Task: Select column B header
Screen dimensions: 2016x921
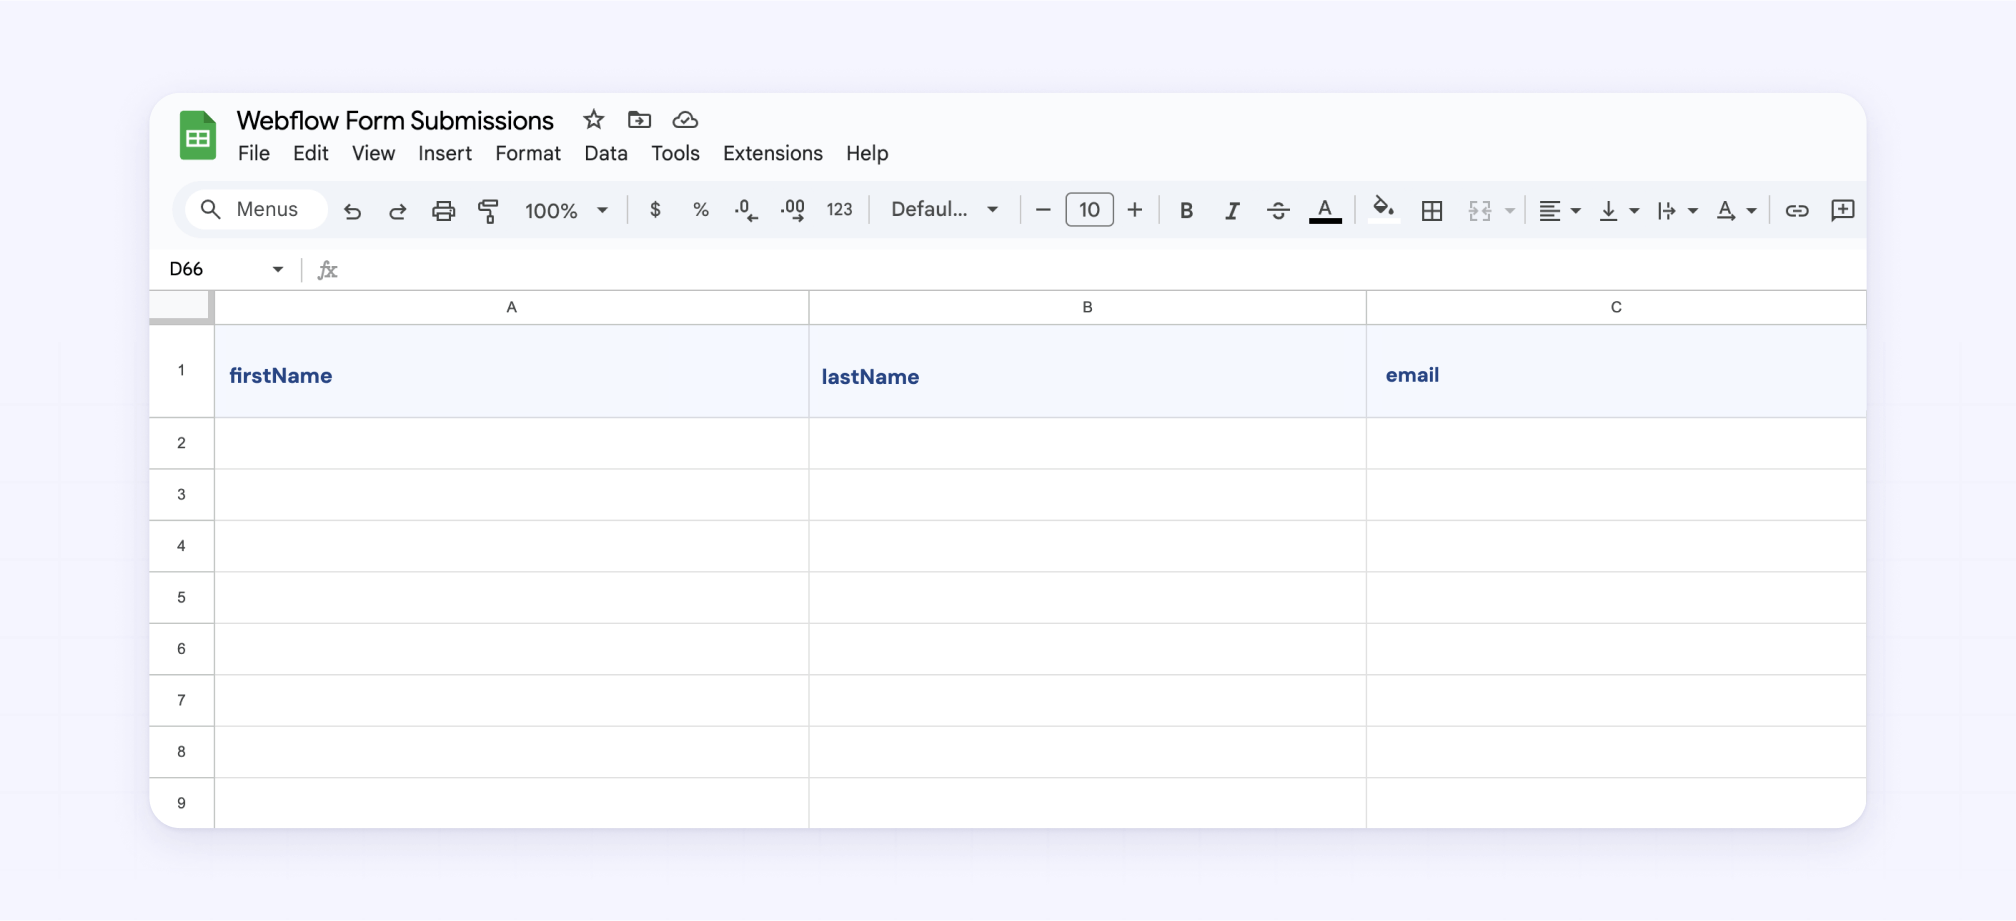Action: 1087,307
